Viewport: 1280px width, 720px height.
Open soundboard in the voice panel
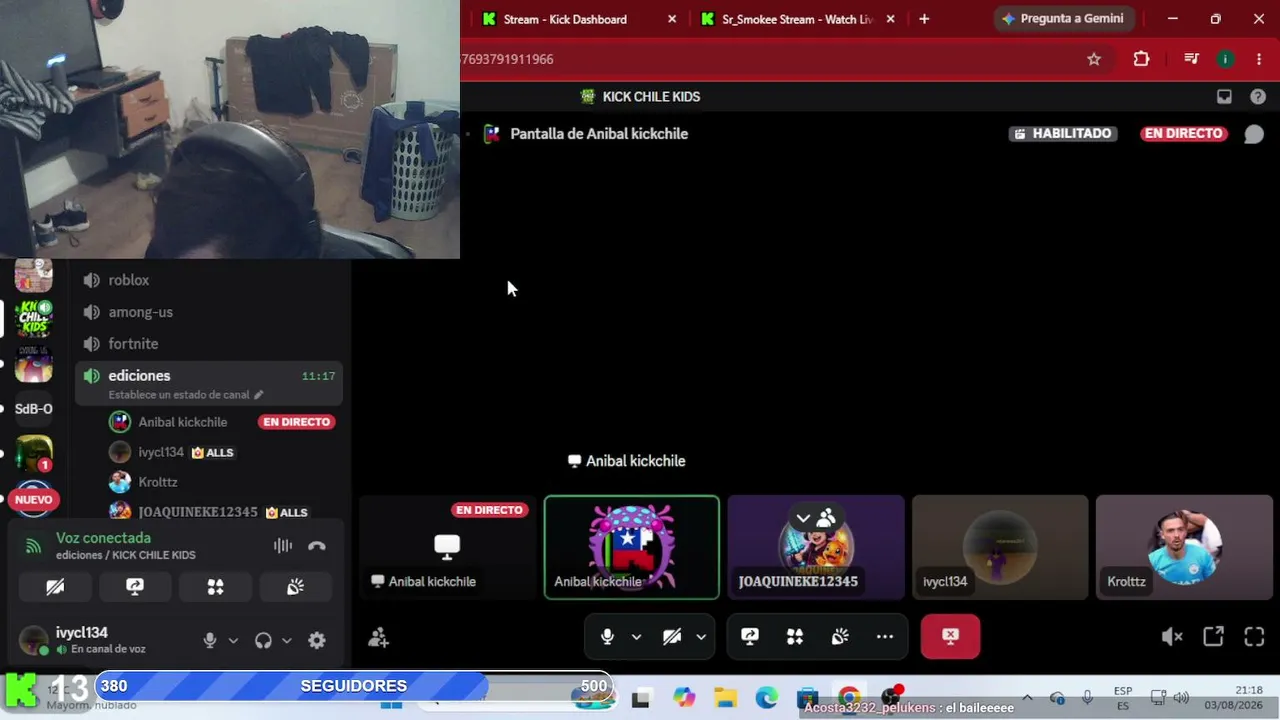point(295,587)
